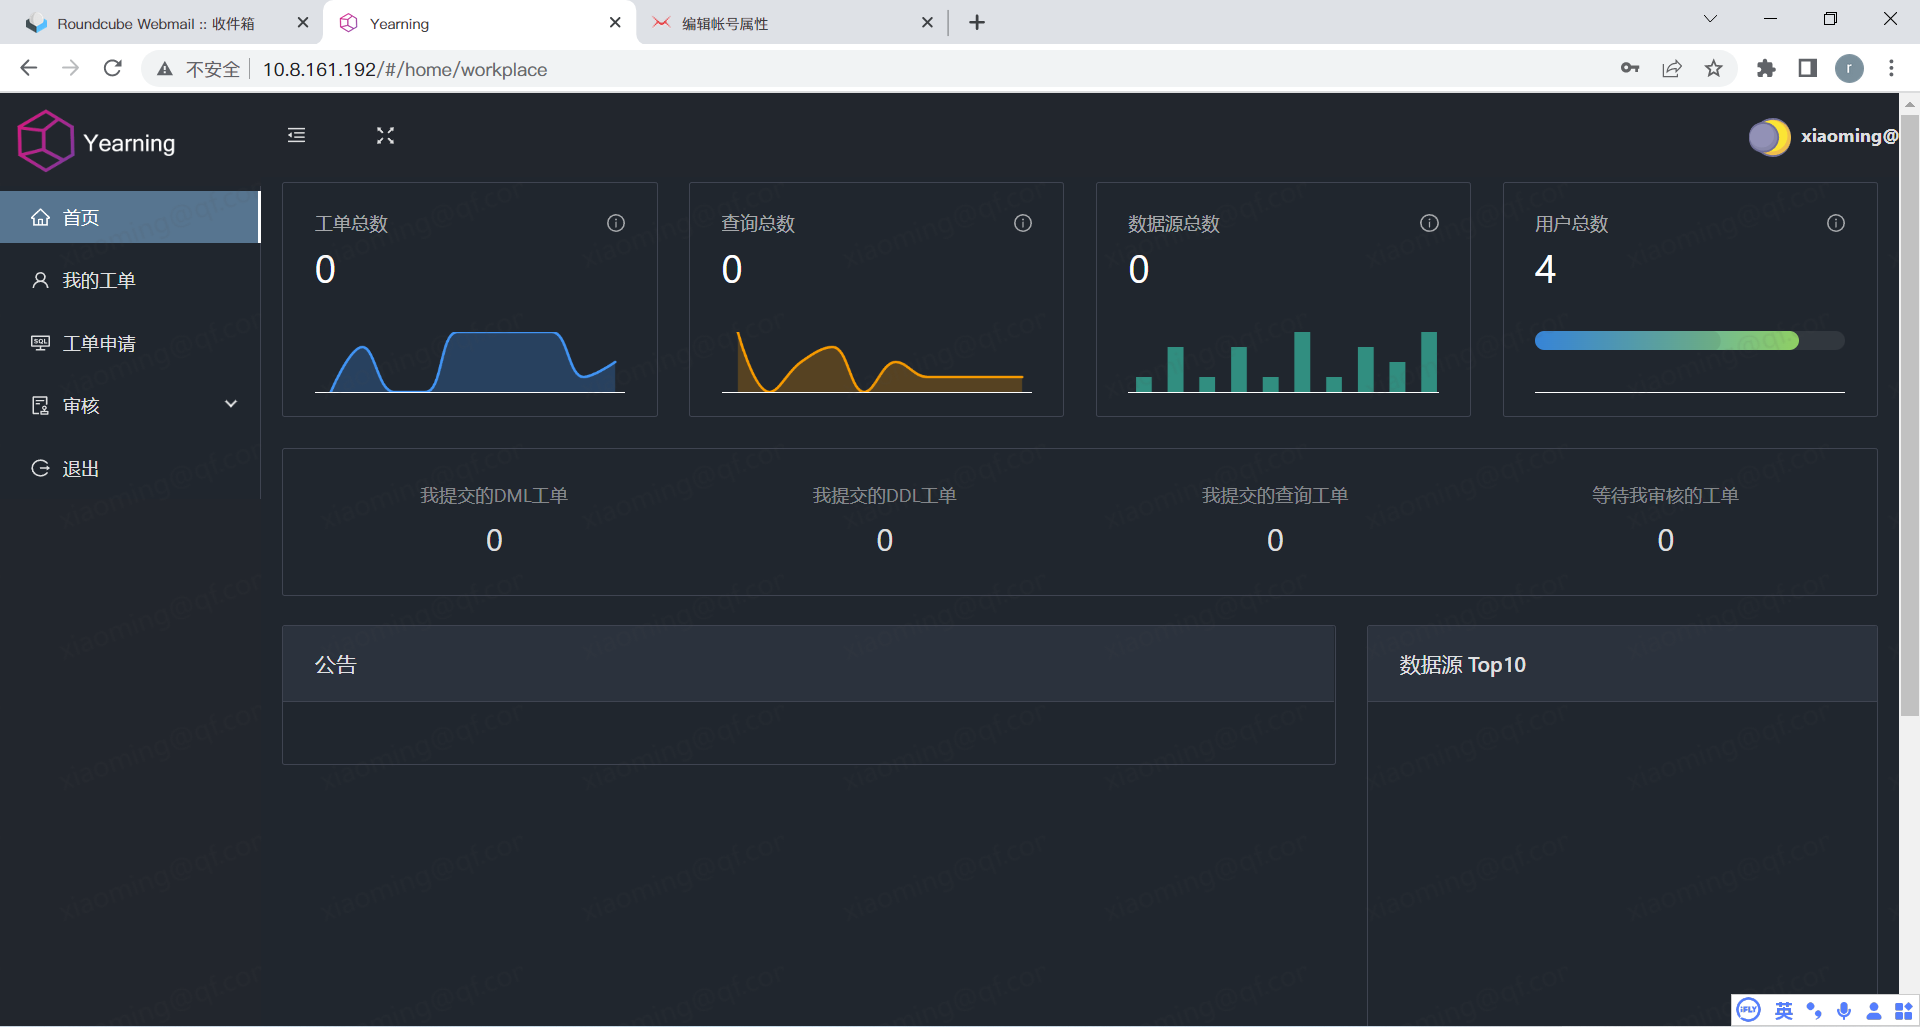Click the 我提交的查询工单 label
This screenshot has height=1027, width=1920.
click(x=1275, y=495)
